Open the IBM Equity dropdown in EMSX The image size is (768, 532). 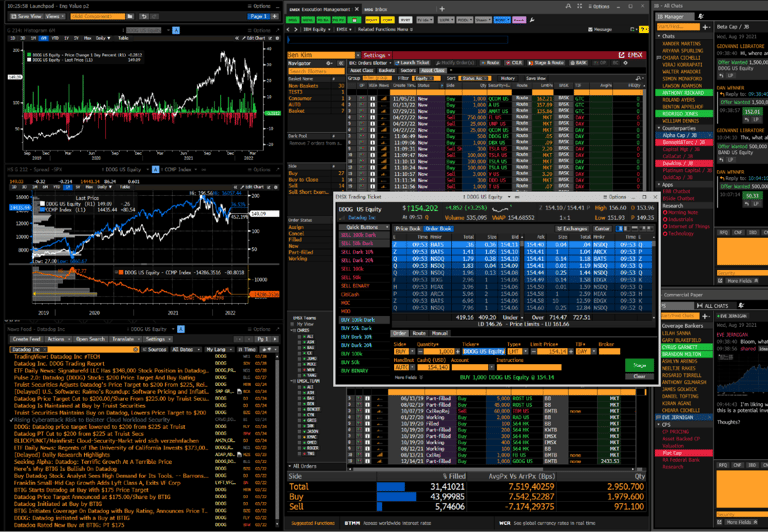[x=317, y=29]
